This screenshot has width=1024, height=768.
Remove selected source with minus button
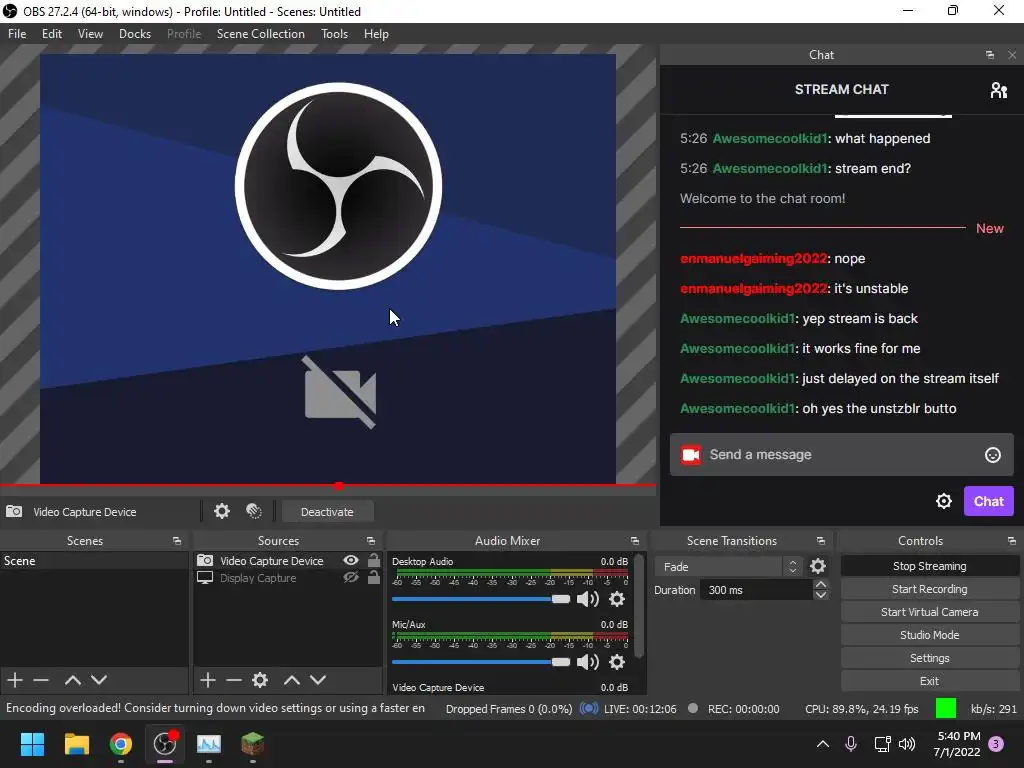click(234, 680)
